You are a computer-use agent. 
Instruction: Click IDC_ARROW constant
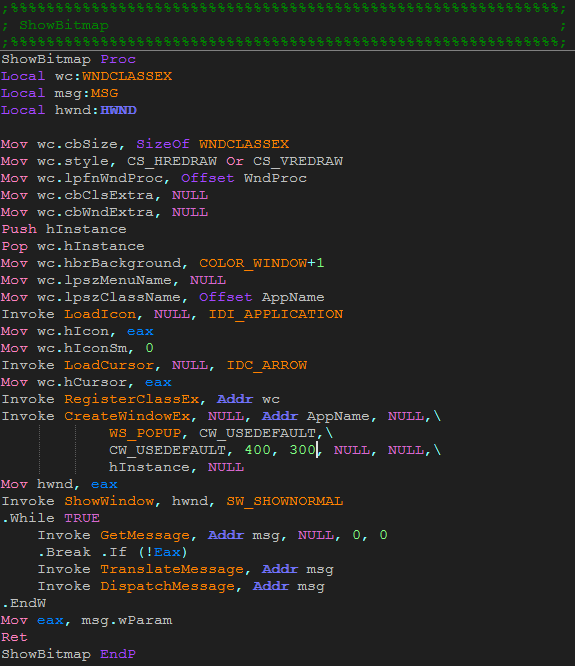267,365
